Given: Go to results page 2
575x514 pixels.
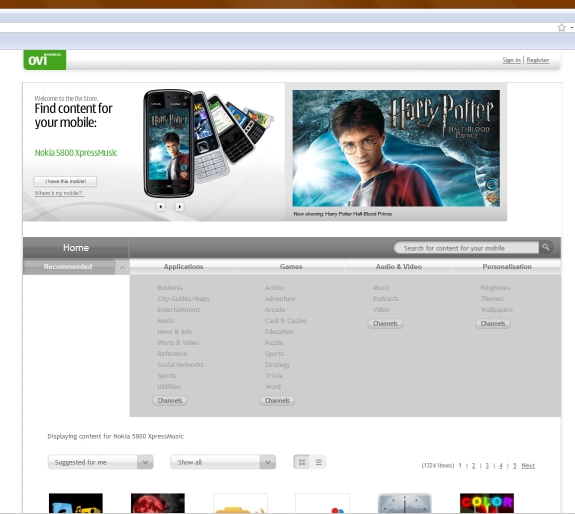Looking at the screenshot, I should click(x=473, y=466).
